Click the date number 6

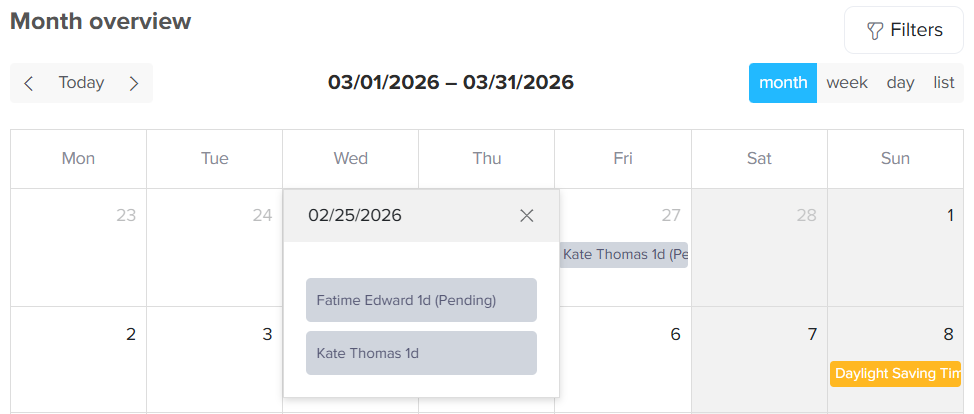(675, 334)
